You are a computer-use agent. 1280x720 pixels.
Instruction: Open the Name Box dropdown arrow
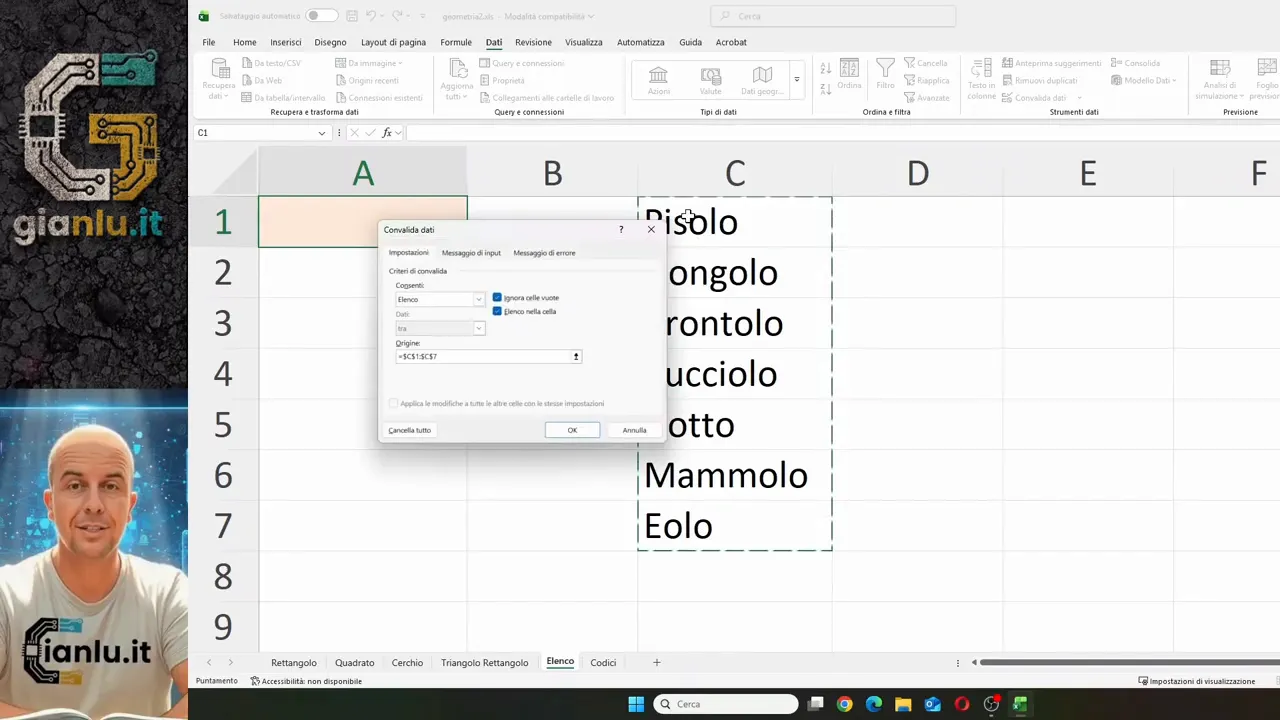(x=322, y=133)
